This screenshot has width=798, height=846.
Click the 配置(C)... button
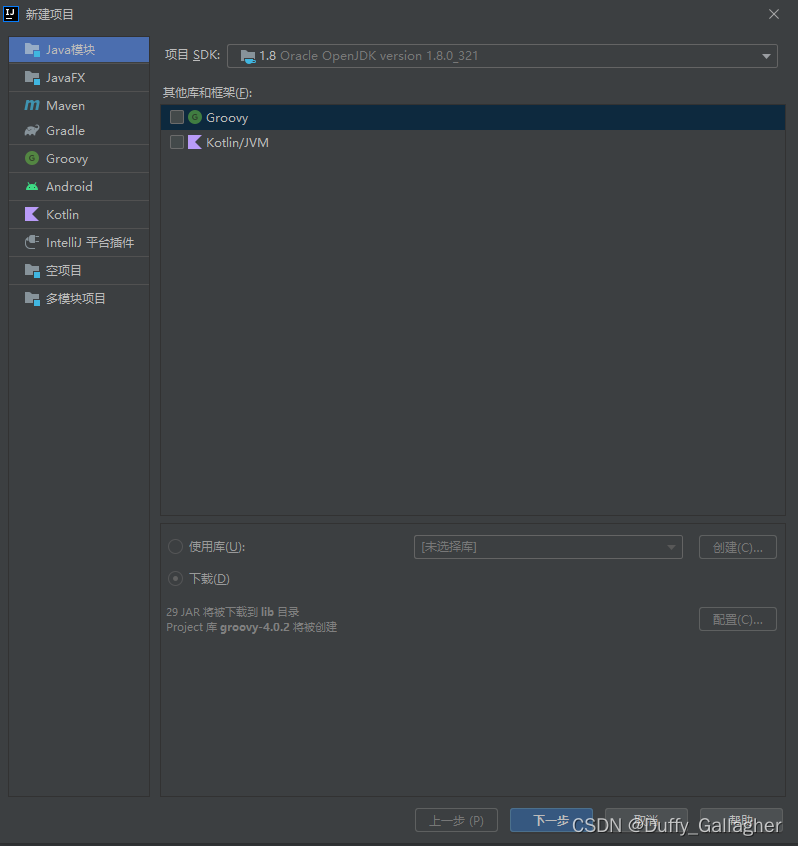(x=738, y=619)
